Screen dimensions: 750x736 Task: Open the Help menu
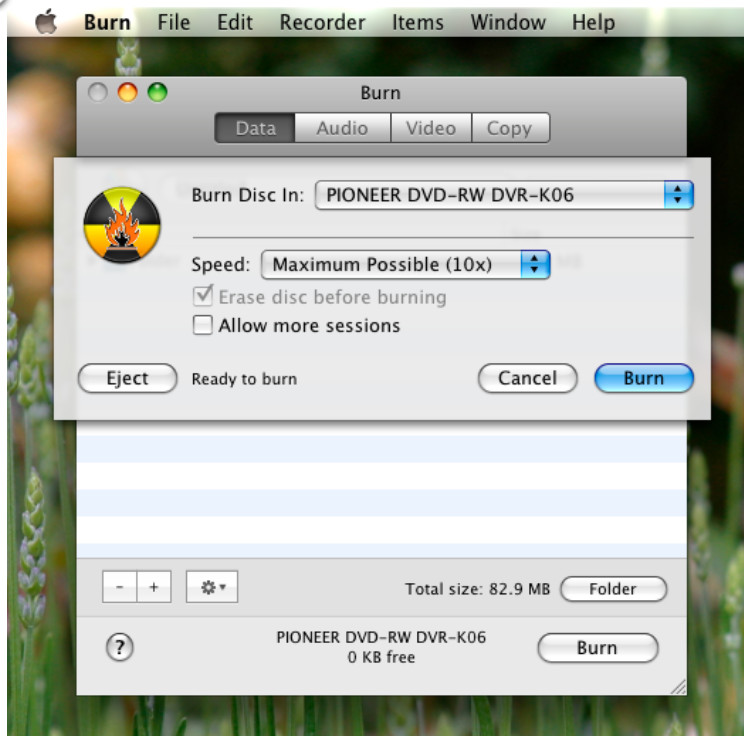[x=594, y=22]
